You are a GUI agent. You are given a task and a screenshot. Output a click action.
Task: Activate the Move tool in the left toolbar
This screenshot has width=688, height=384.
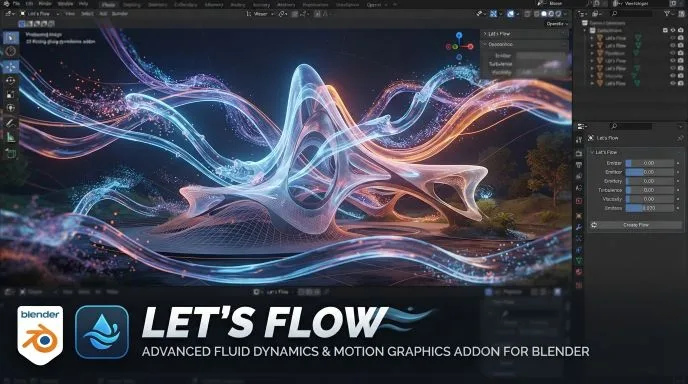pos(11,67)
